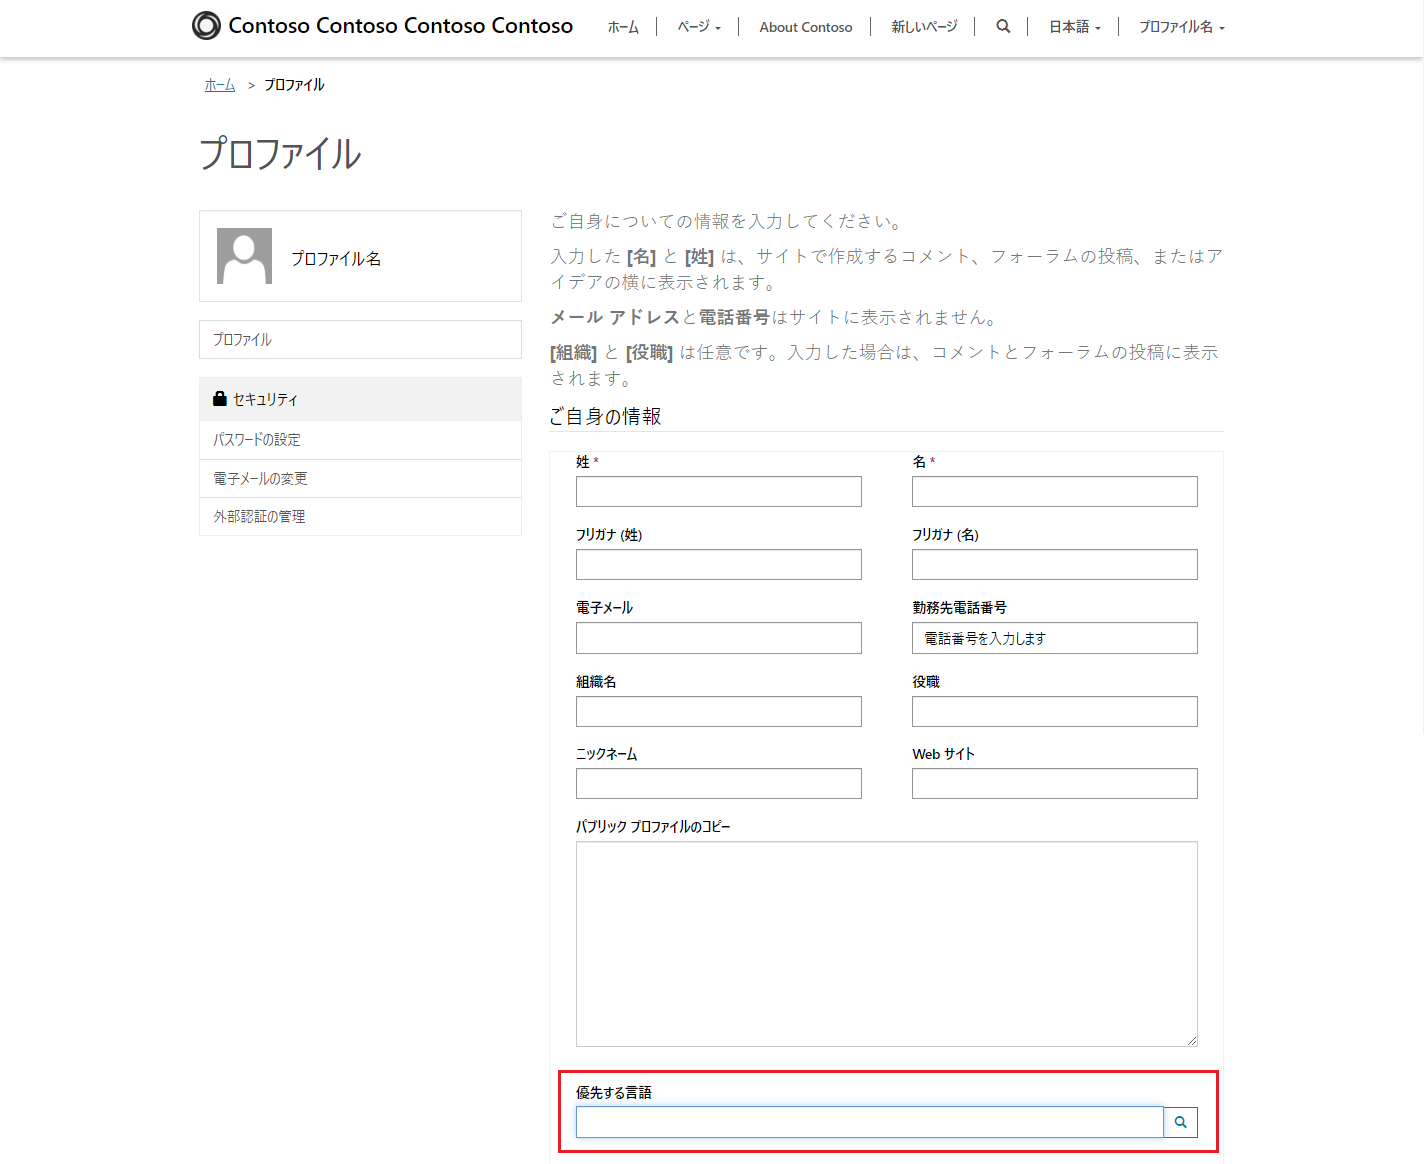
Task: Click the profile avatar image
Action: click(x=244, y=256)
